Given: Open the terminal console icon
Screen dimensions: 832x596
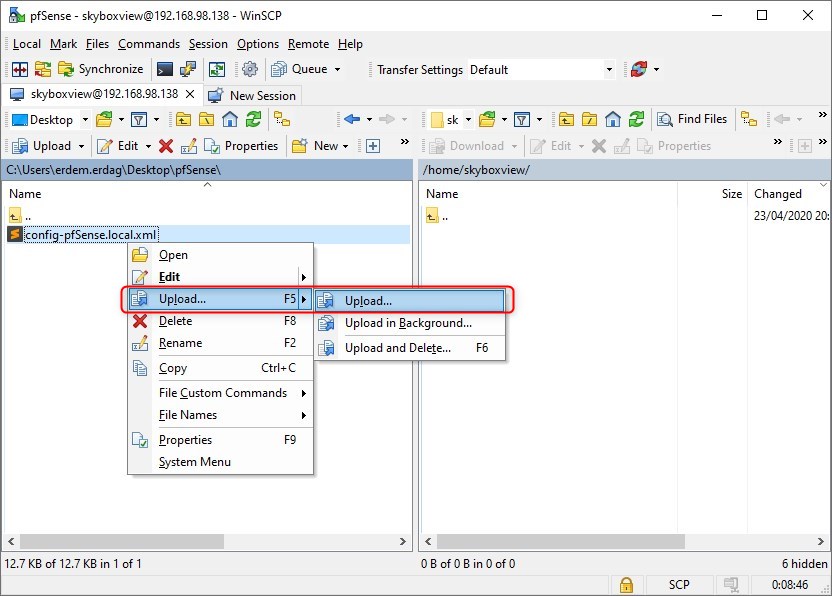Looking at the screenshot, I should [x=165, y=69].
